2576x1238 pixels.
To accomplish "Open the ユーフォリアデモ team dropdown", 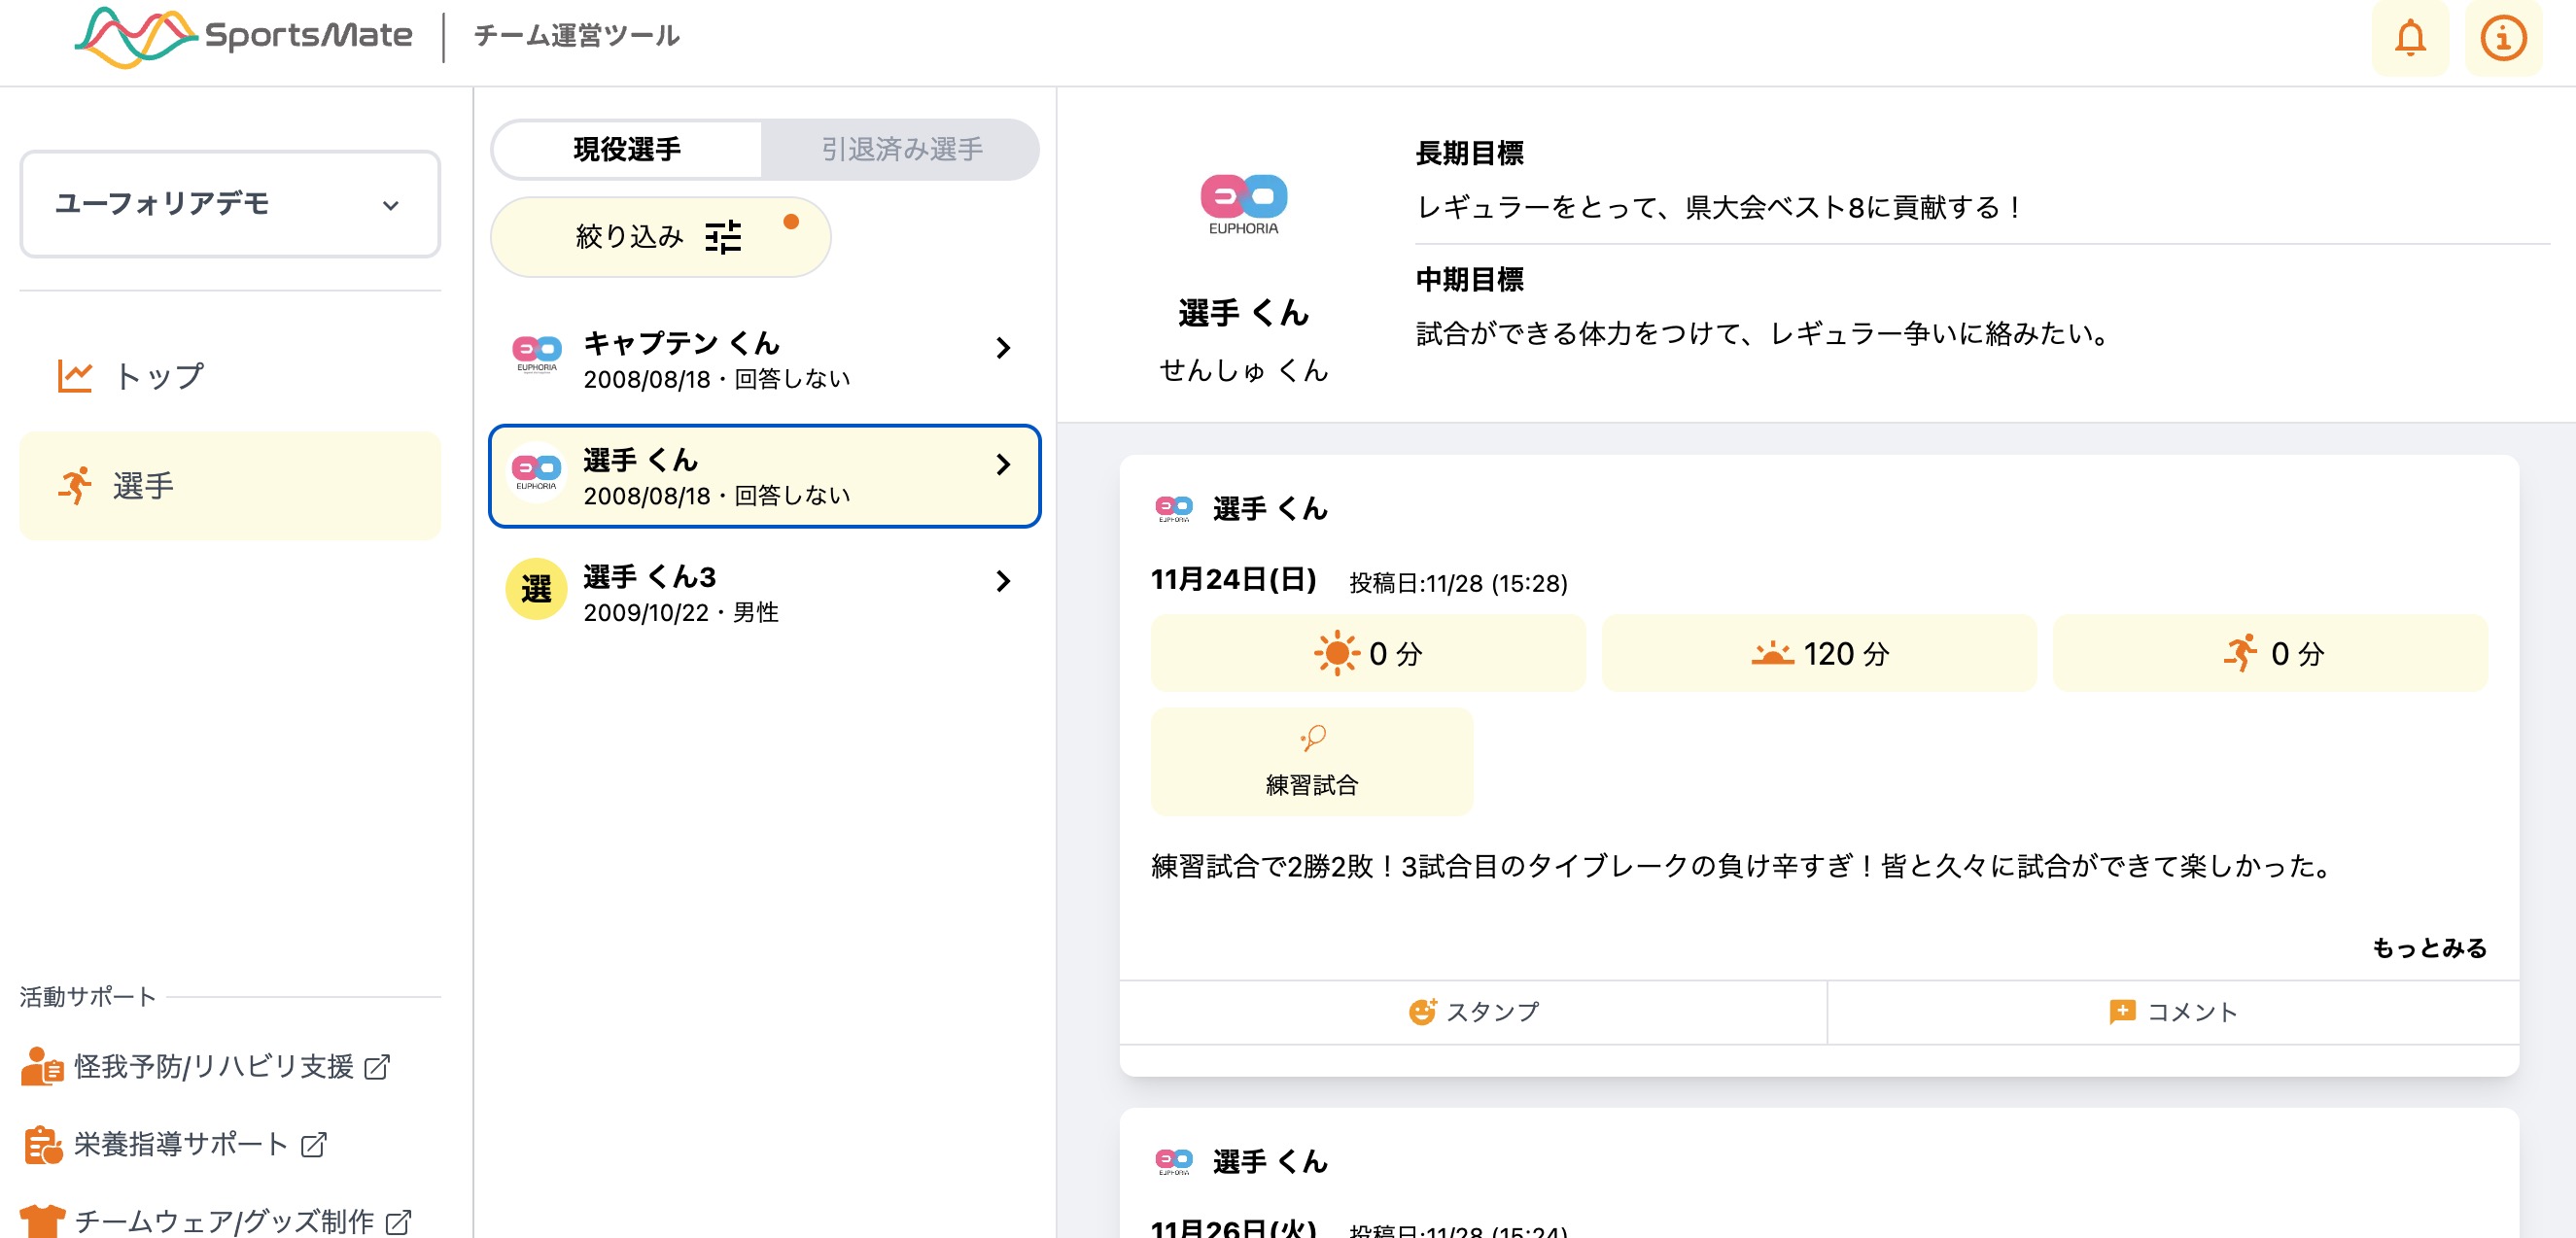I will point(230,204).
